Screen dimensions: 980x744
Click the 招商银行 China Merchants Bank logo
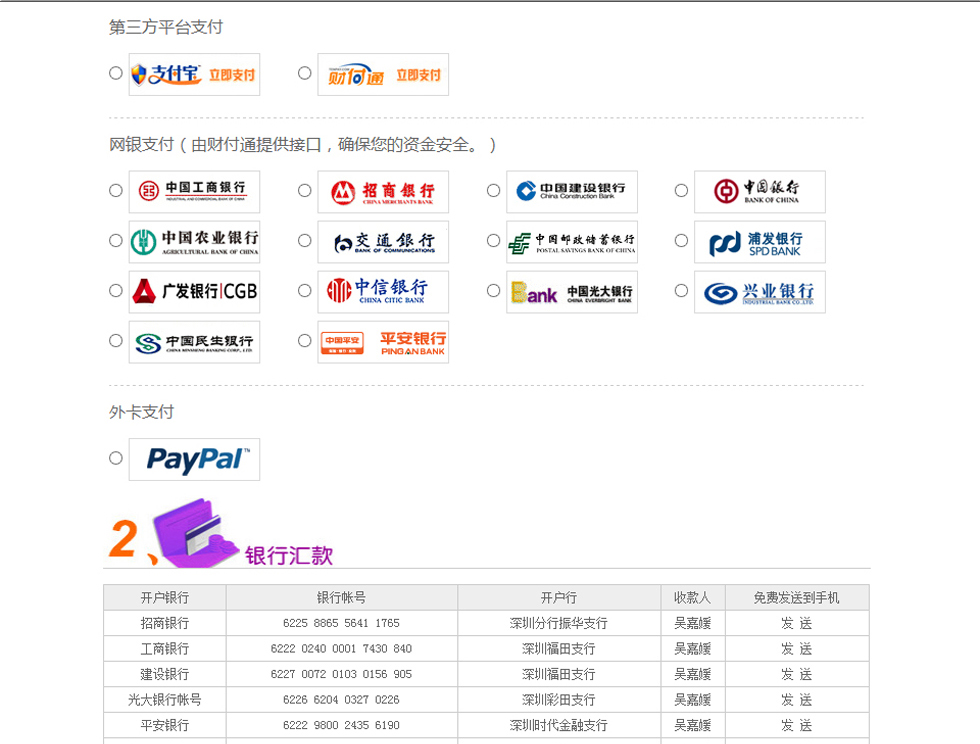click(383, 192)
